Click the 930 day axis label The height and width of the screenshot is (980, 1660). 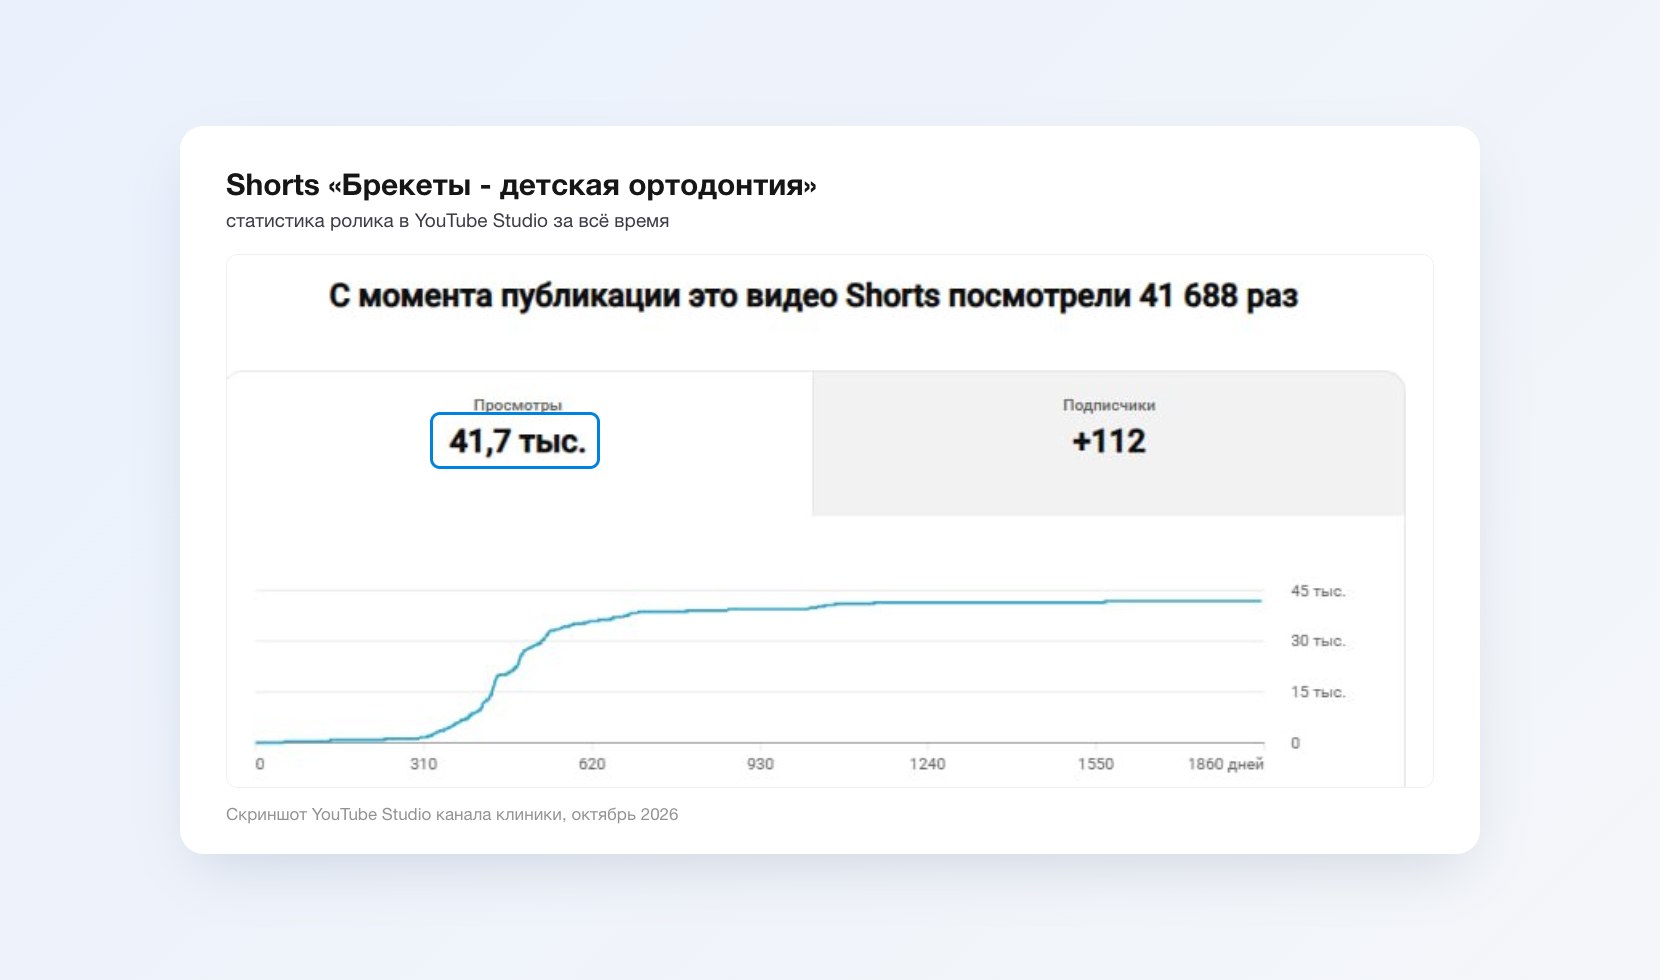click(760, 764)
